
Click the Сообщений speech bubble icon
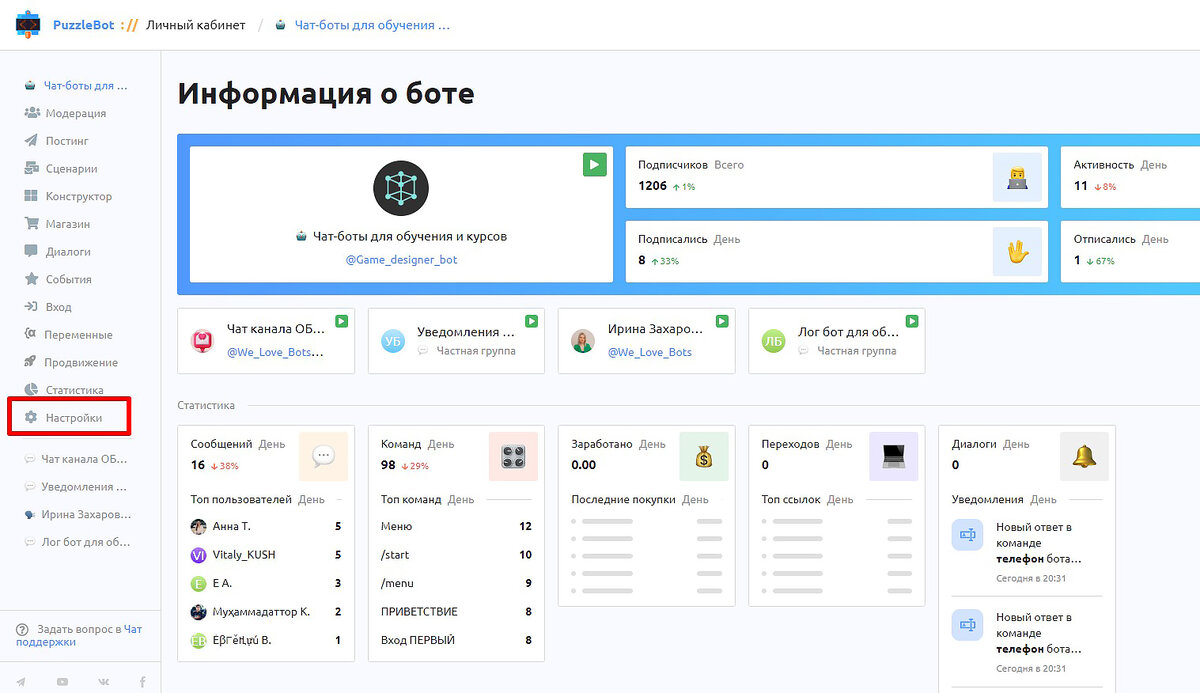pos(323,456)
